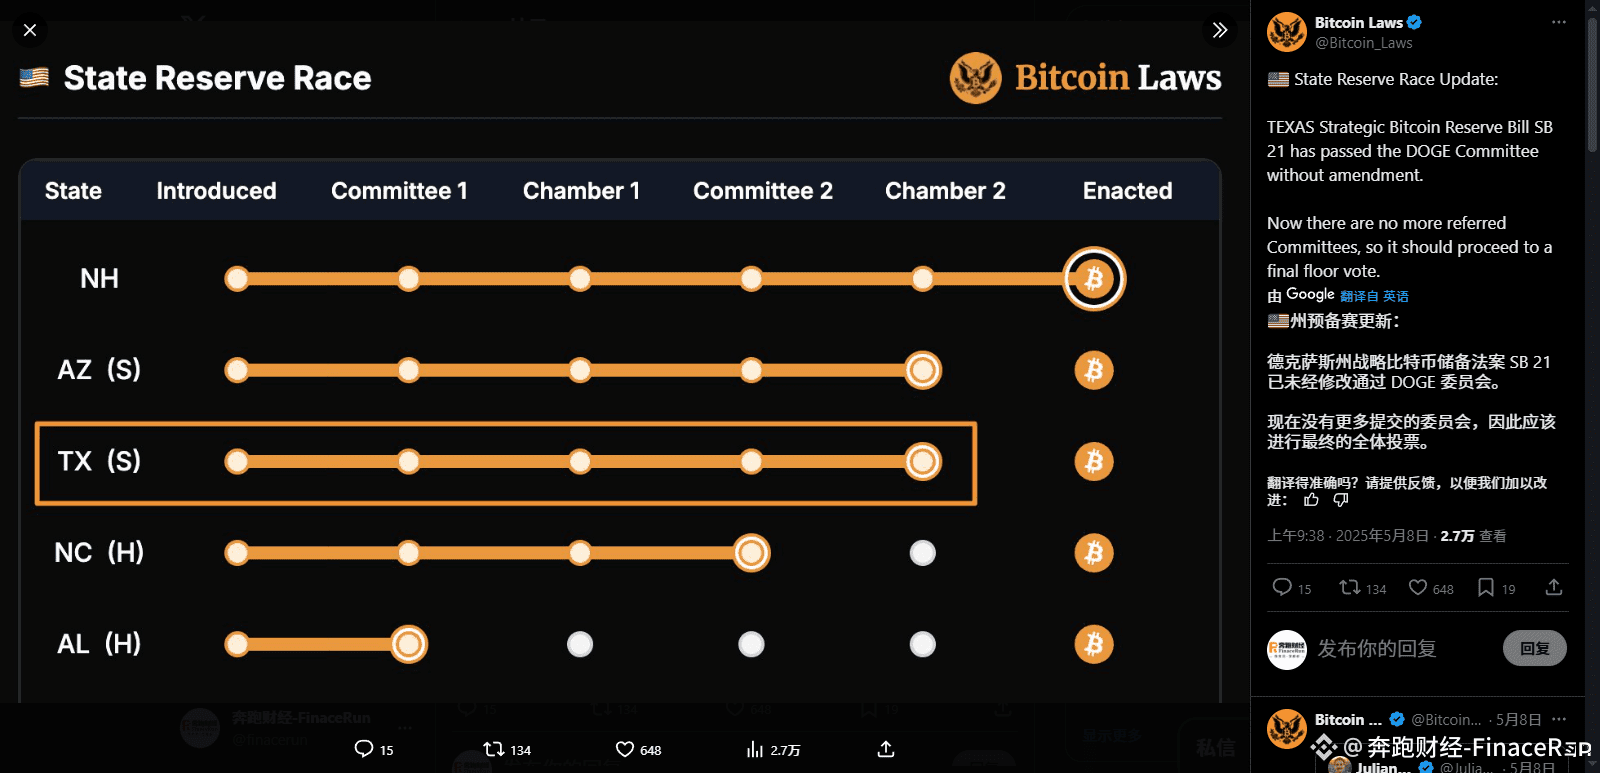Viewport: 1600px width, 773px height.
Task: Open the more menu on the Bitcoin Laws reply
Action: click(x=1558, y=719)
